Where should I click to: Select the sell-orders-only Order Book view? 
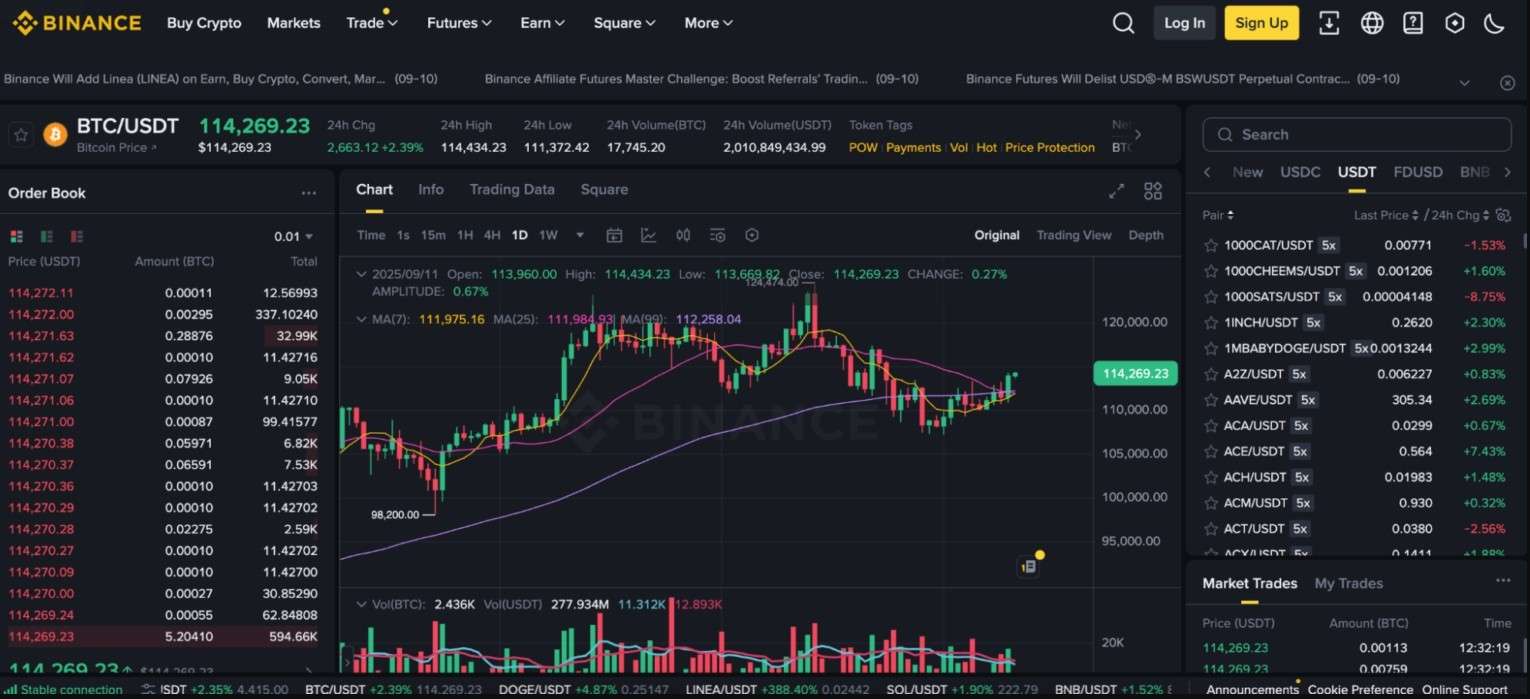pos(76,236)
